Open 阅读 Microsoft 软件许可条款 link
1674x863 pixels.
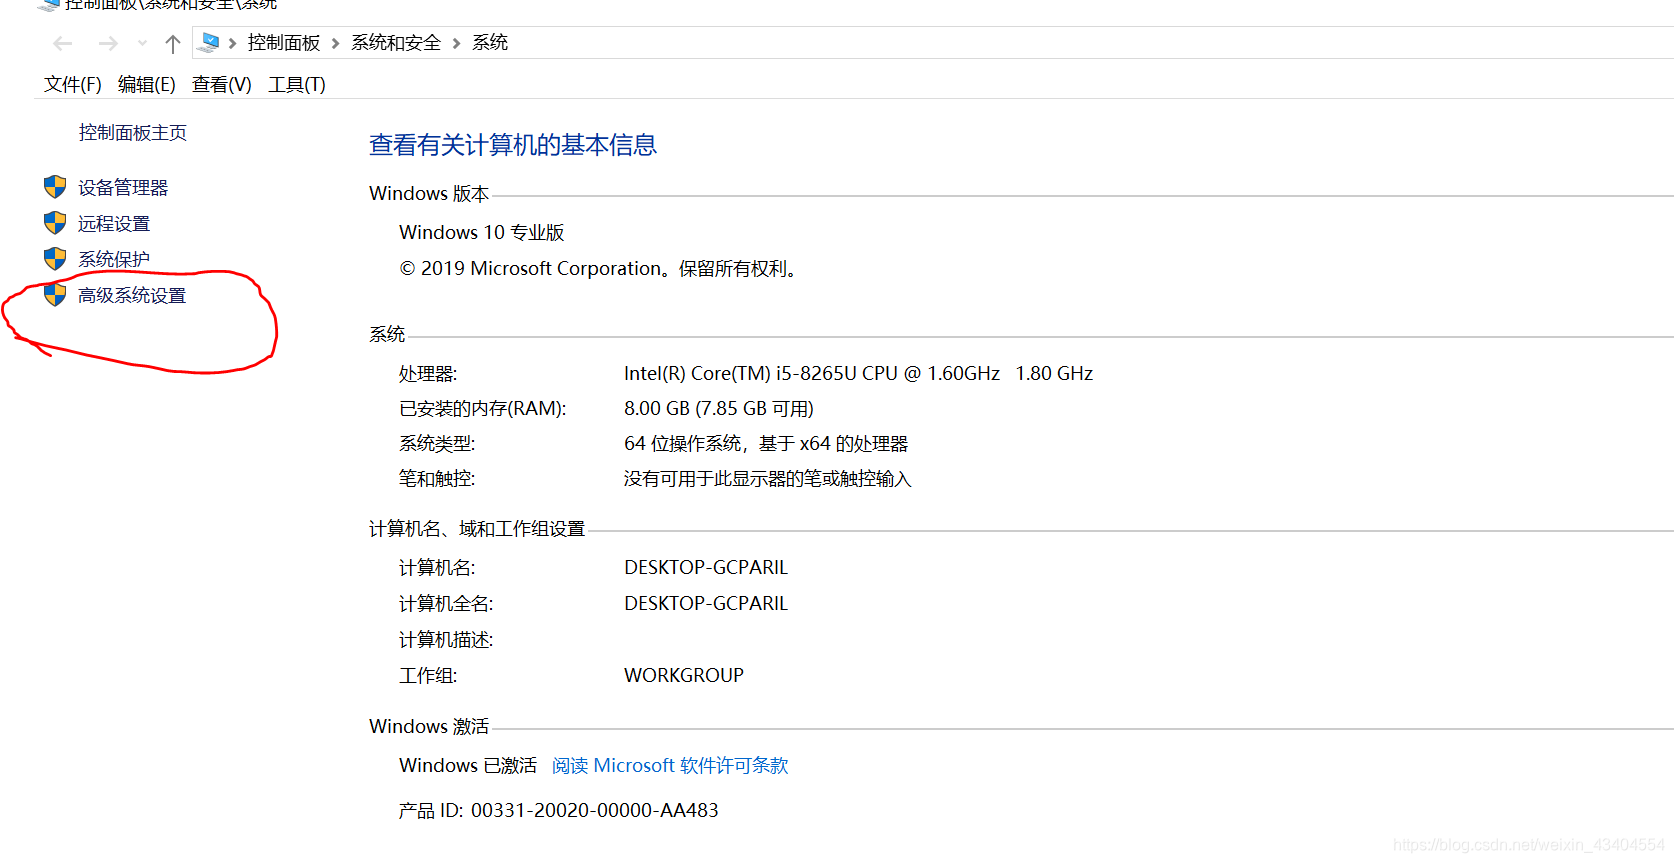click(x=670, y=765)
